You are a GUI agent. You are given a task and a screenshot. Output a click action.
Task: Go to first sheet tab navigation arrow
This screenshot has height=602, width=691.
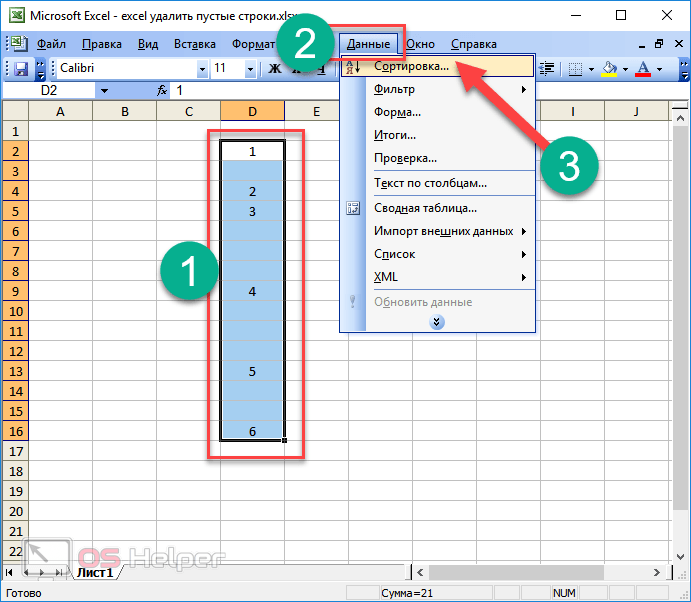[x=9, y=572]
